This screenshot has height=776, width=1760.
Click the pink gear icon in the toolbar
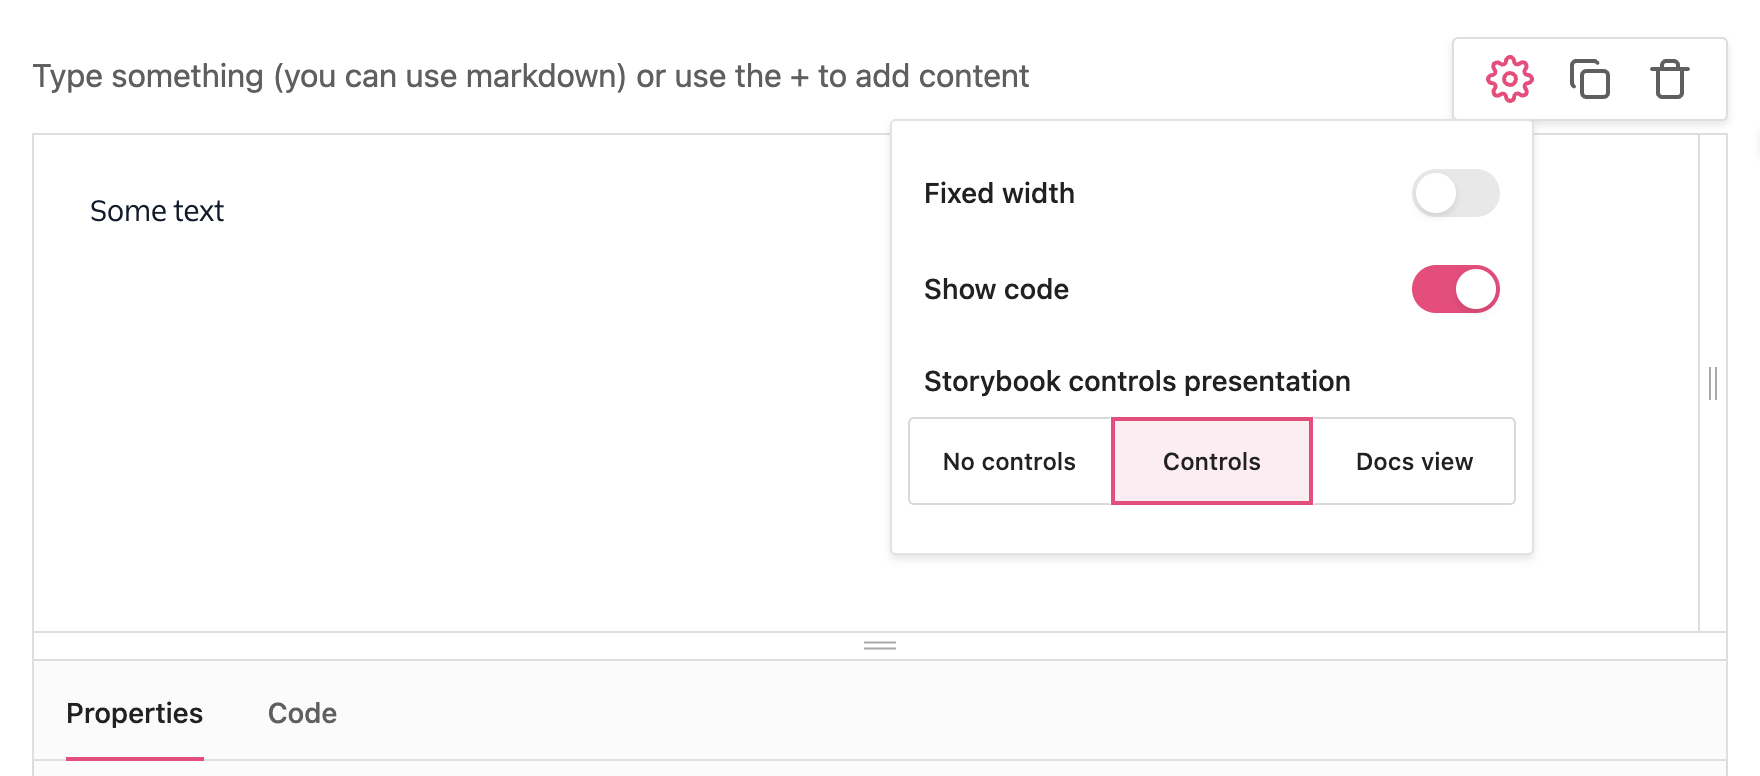click(1510, 78)
